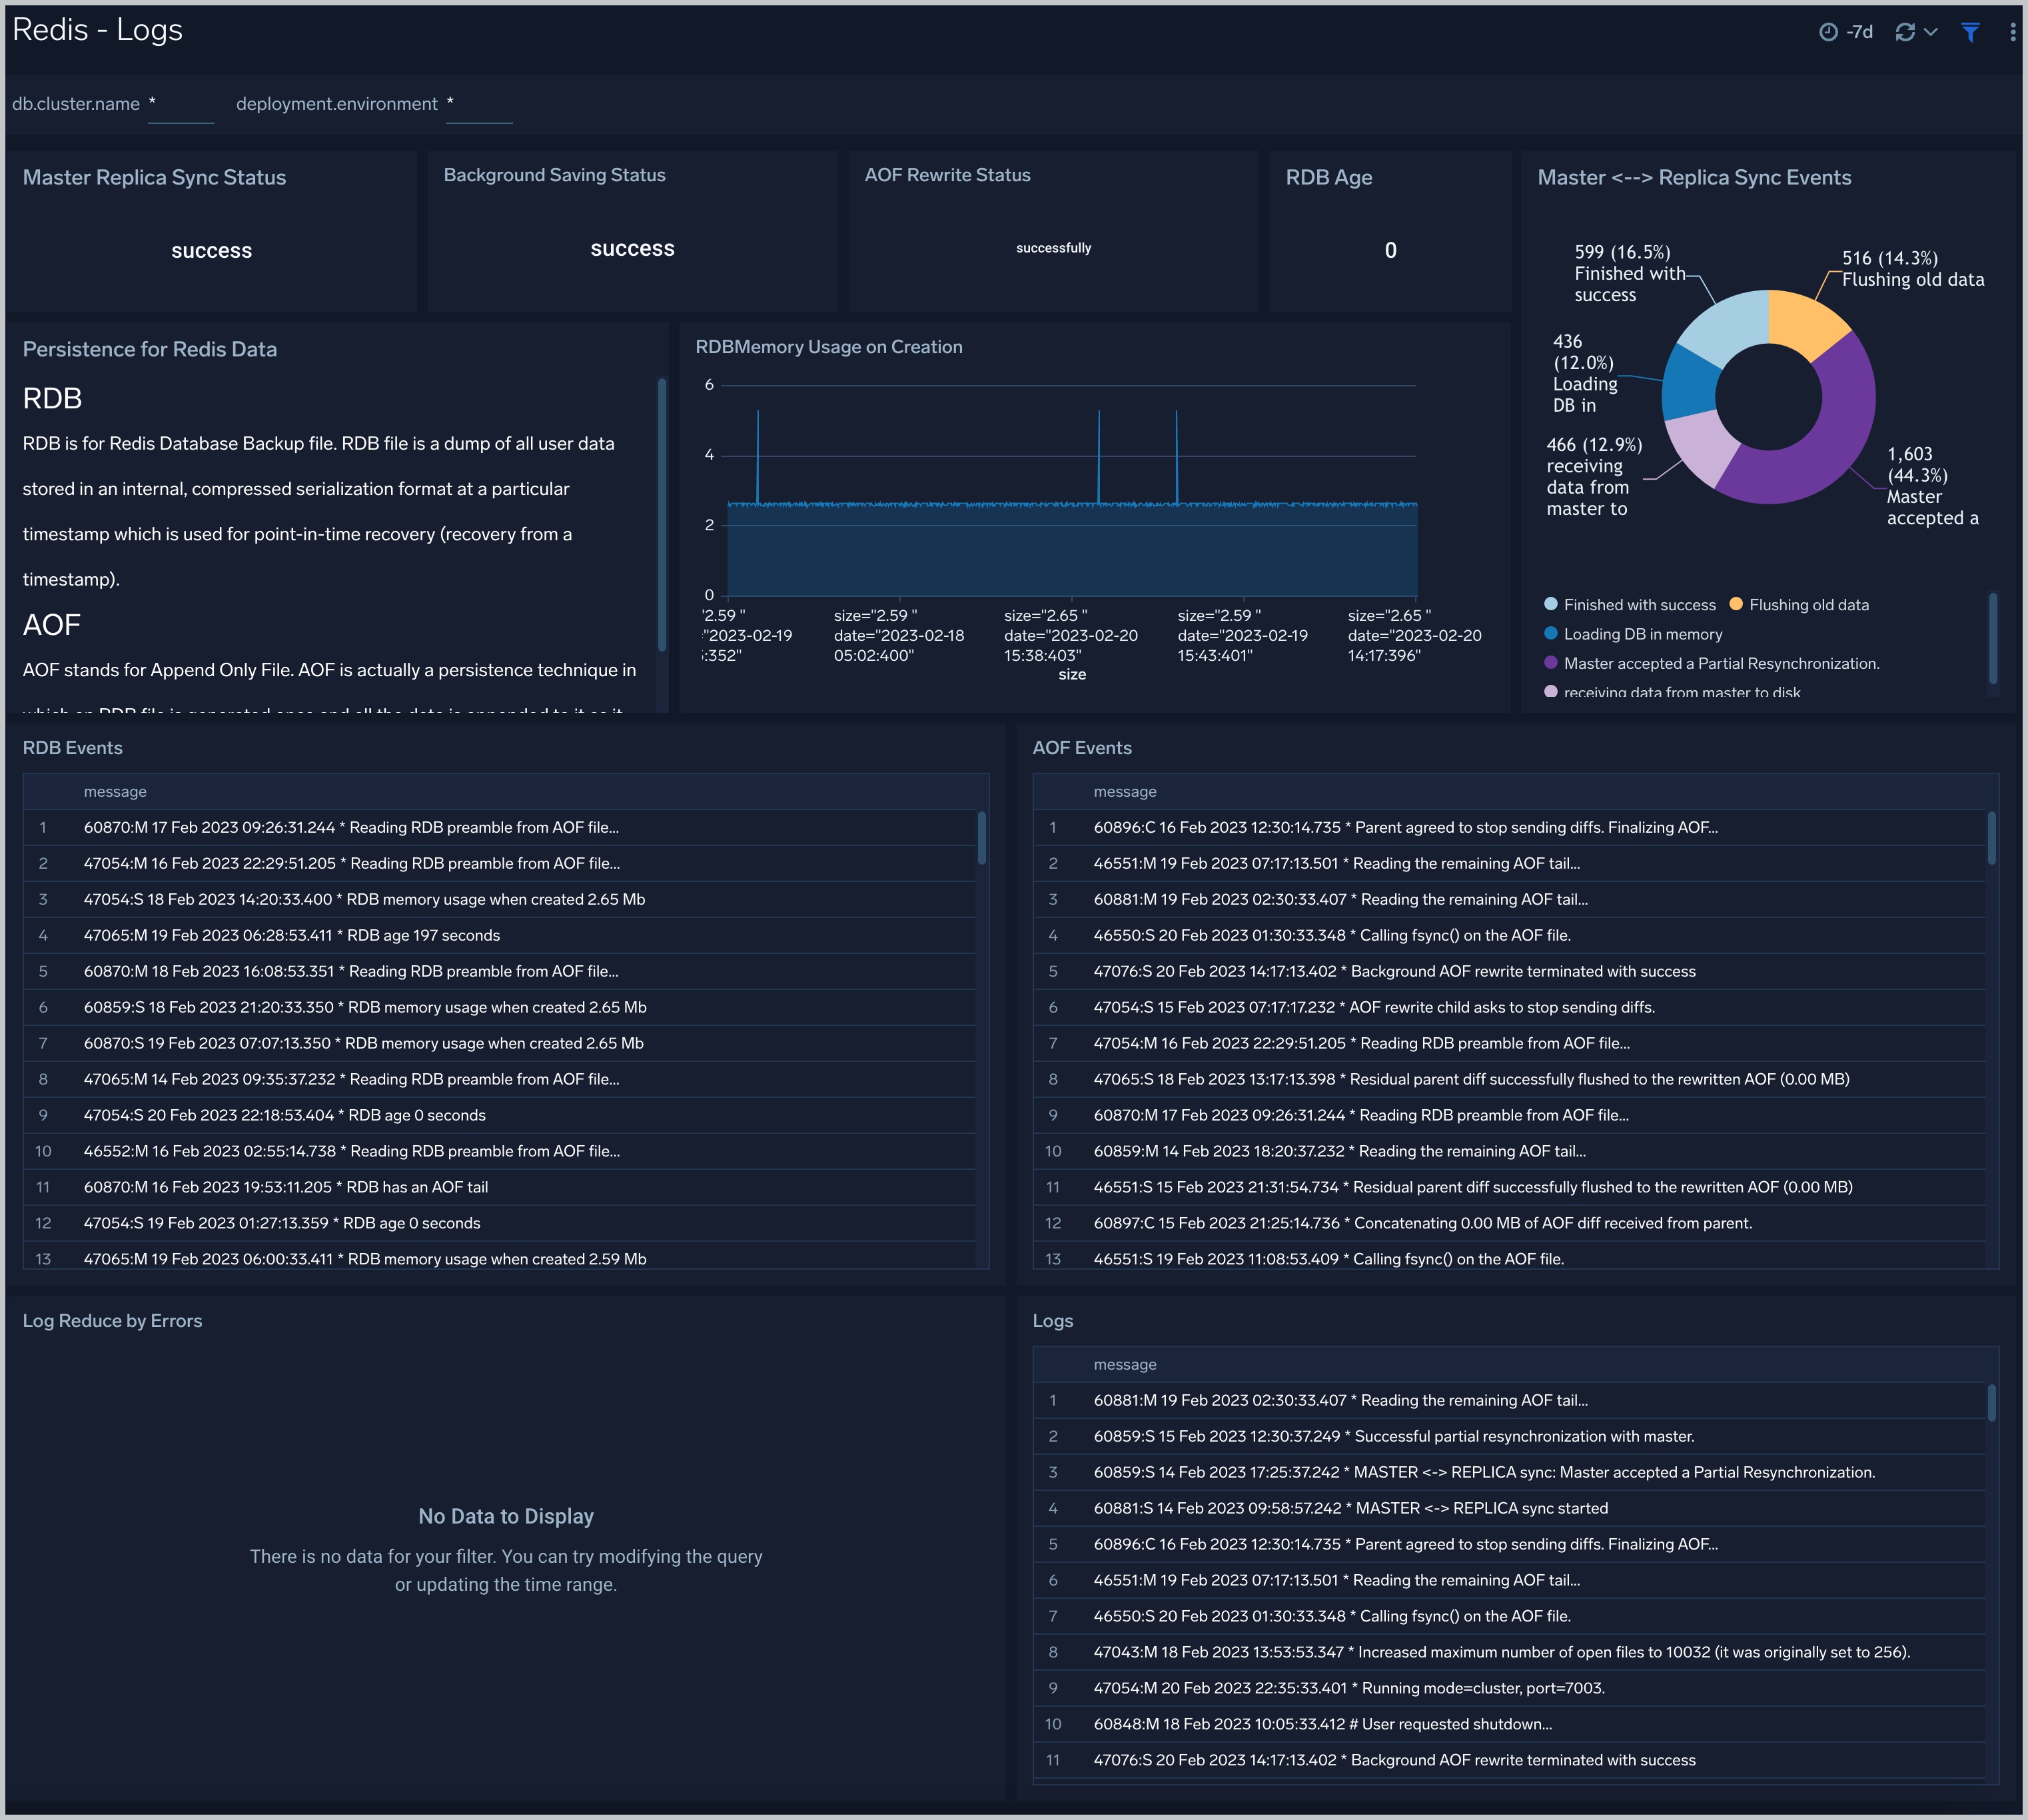The image size is (2028, 1820).
Task: Click the AOF heading in persistence text
Action: click(x=52, y=626)
